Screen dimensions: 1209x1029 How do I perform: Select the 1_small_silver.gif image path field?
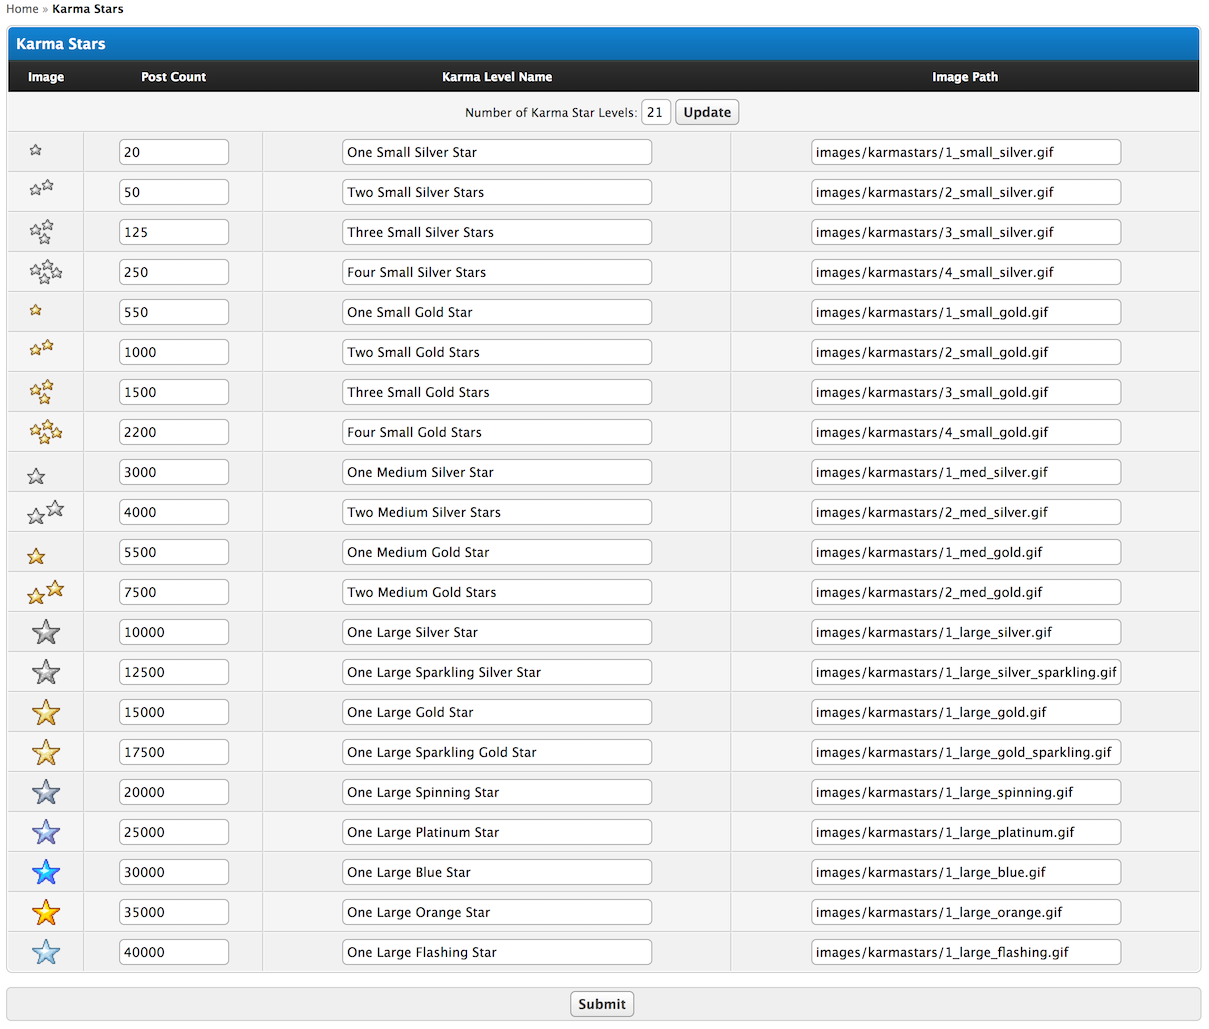(965, 152)
